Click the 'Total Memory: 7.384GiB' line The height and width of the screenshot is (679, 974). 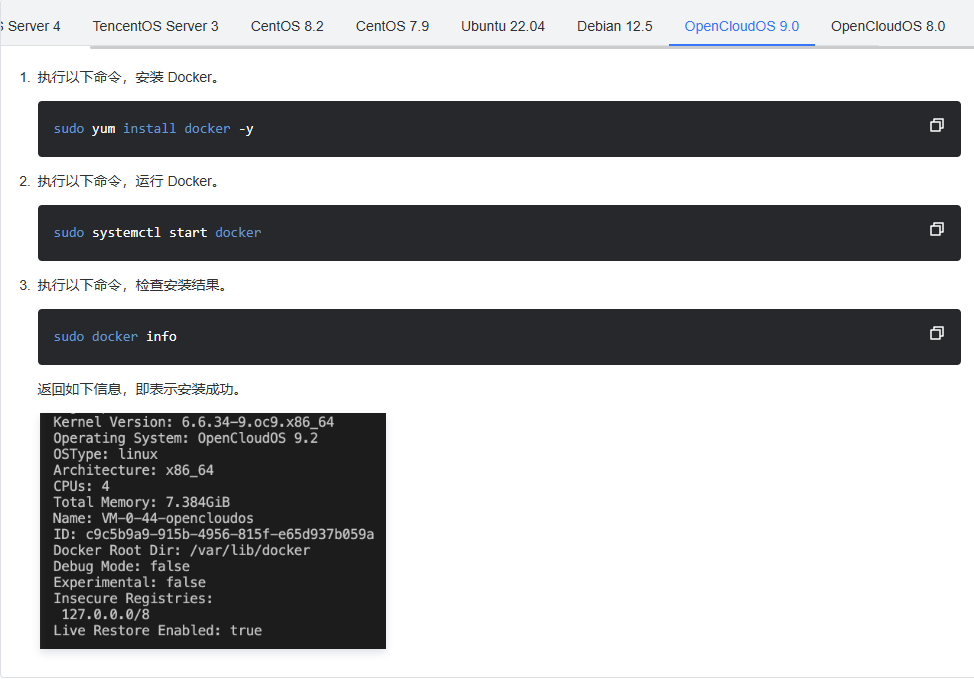click(x=142, y=503)
